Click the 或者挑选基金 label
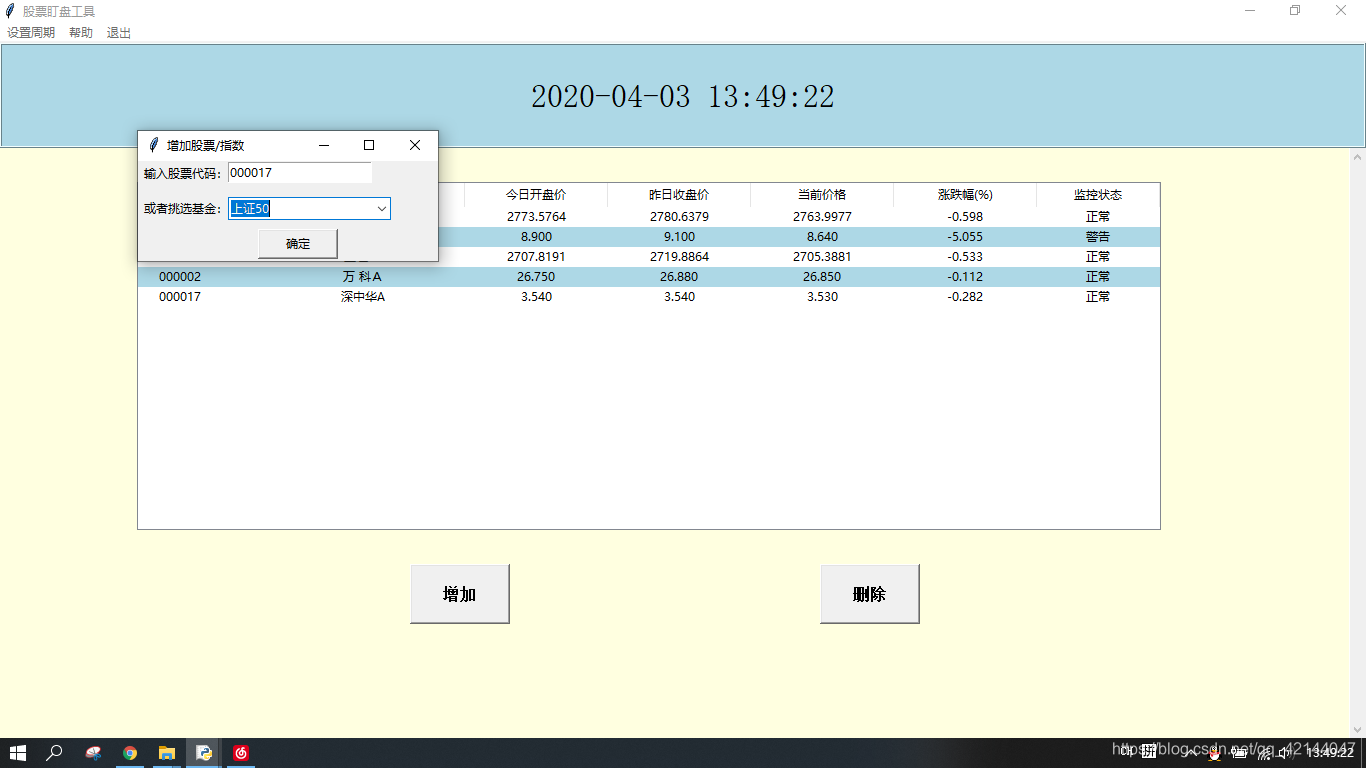Image resolution: width=1366 pixels, height=768 pixels. pos(183,209)
